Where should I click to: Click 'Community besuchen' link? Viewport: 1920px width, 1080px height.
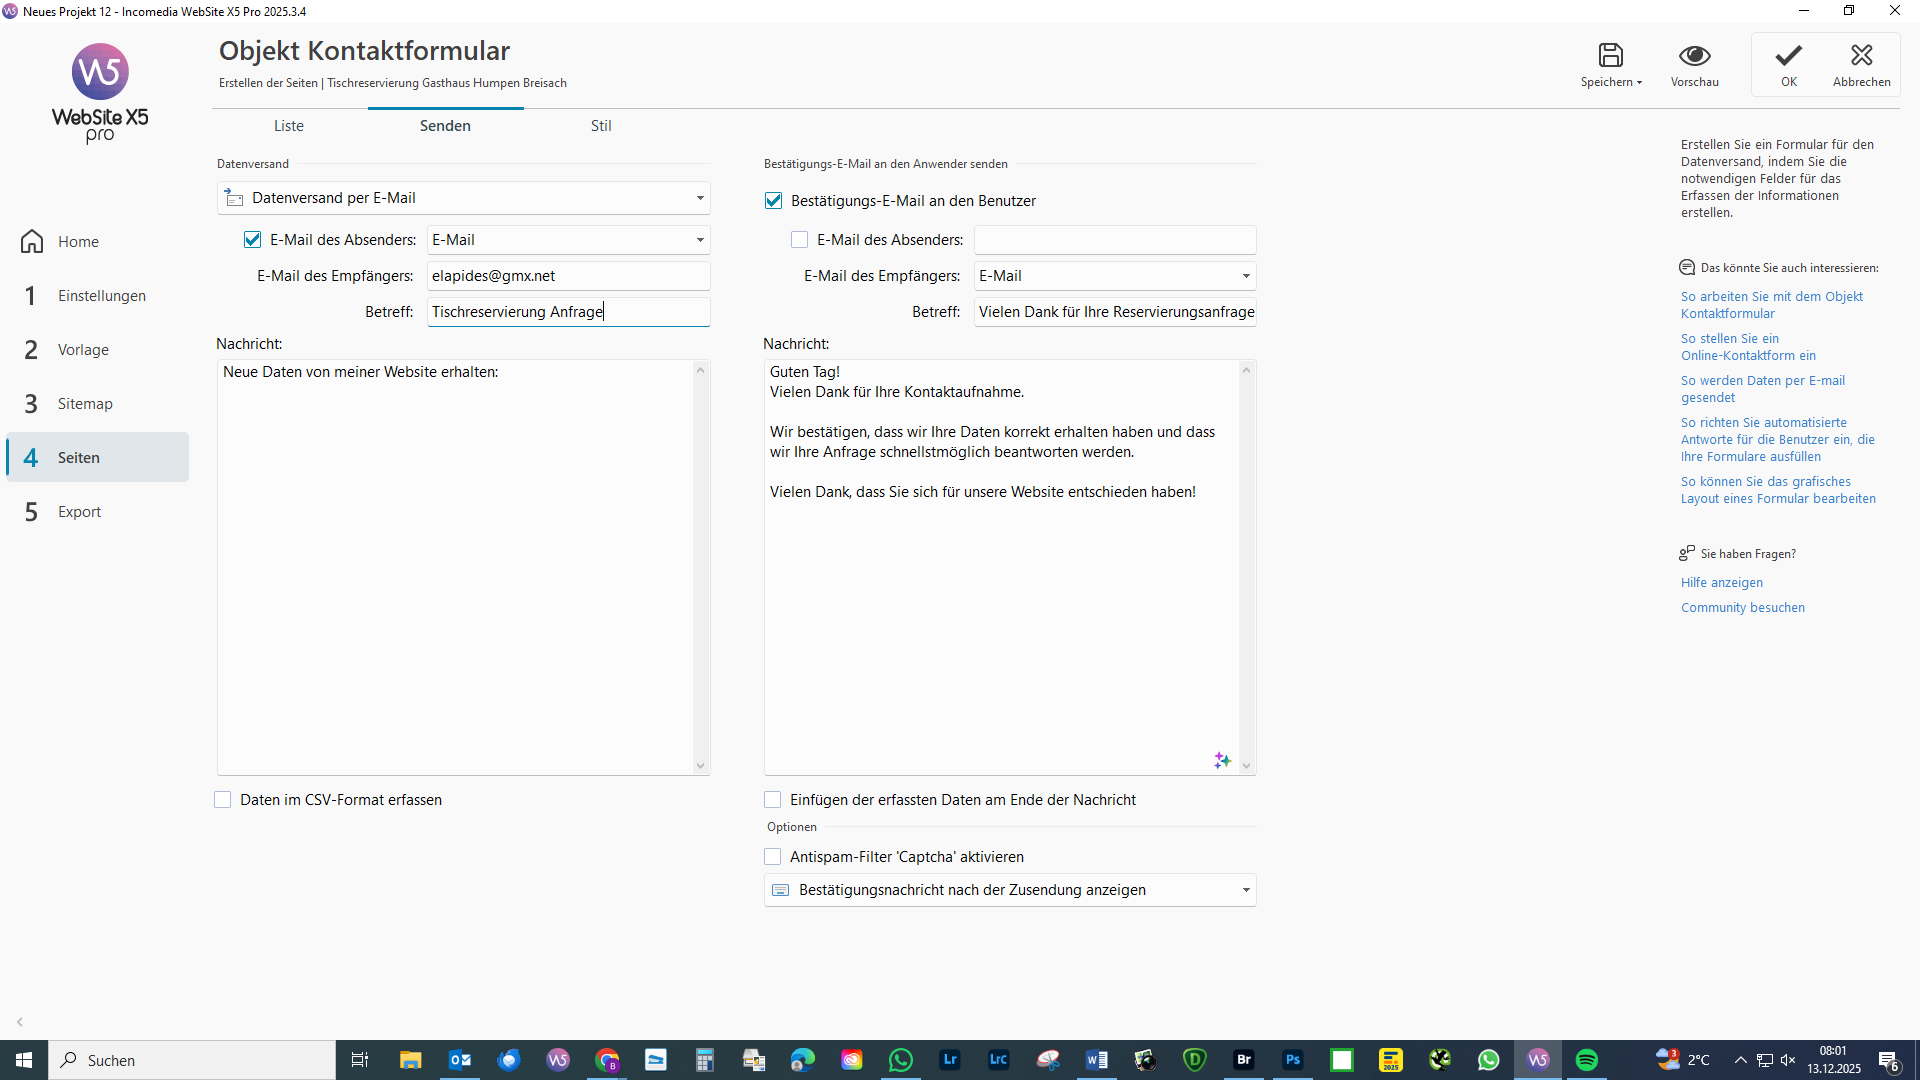(1742, 608)
